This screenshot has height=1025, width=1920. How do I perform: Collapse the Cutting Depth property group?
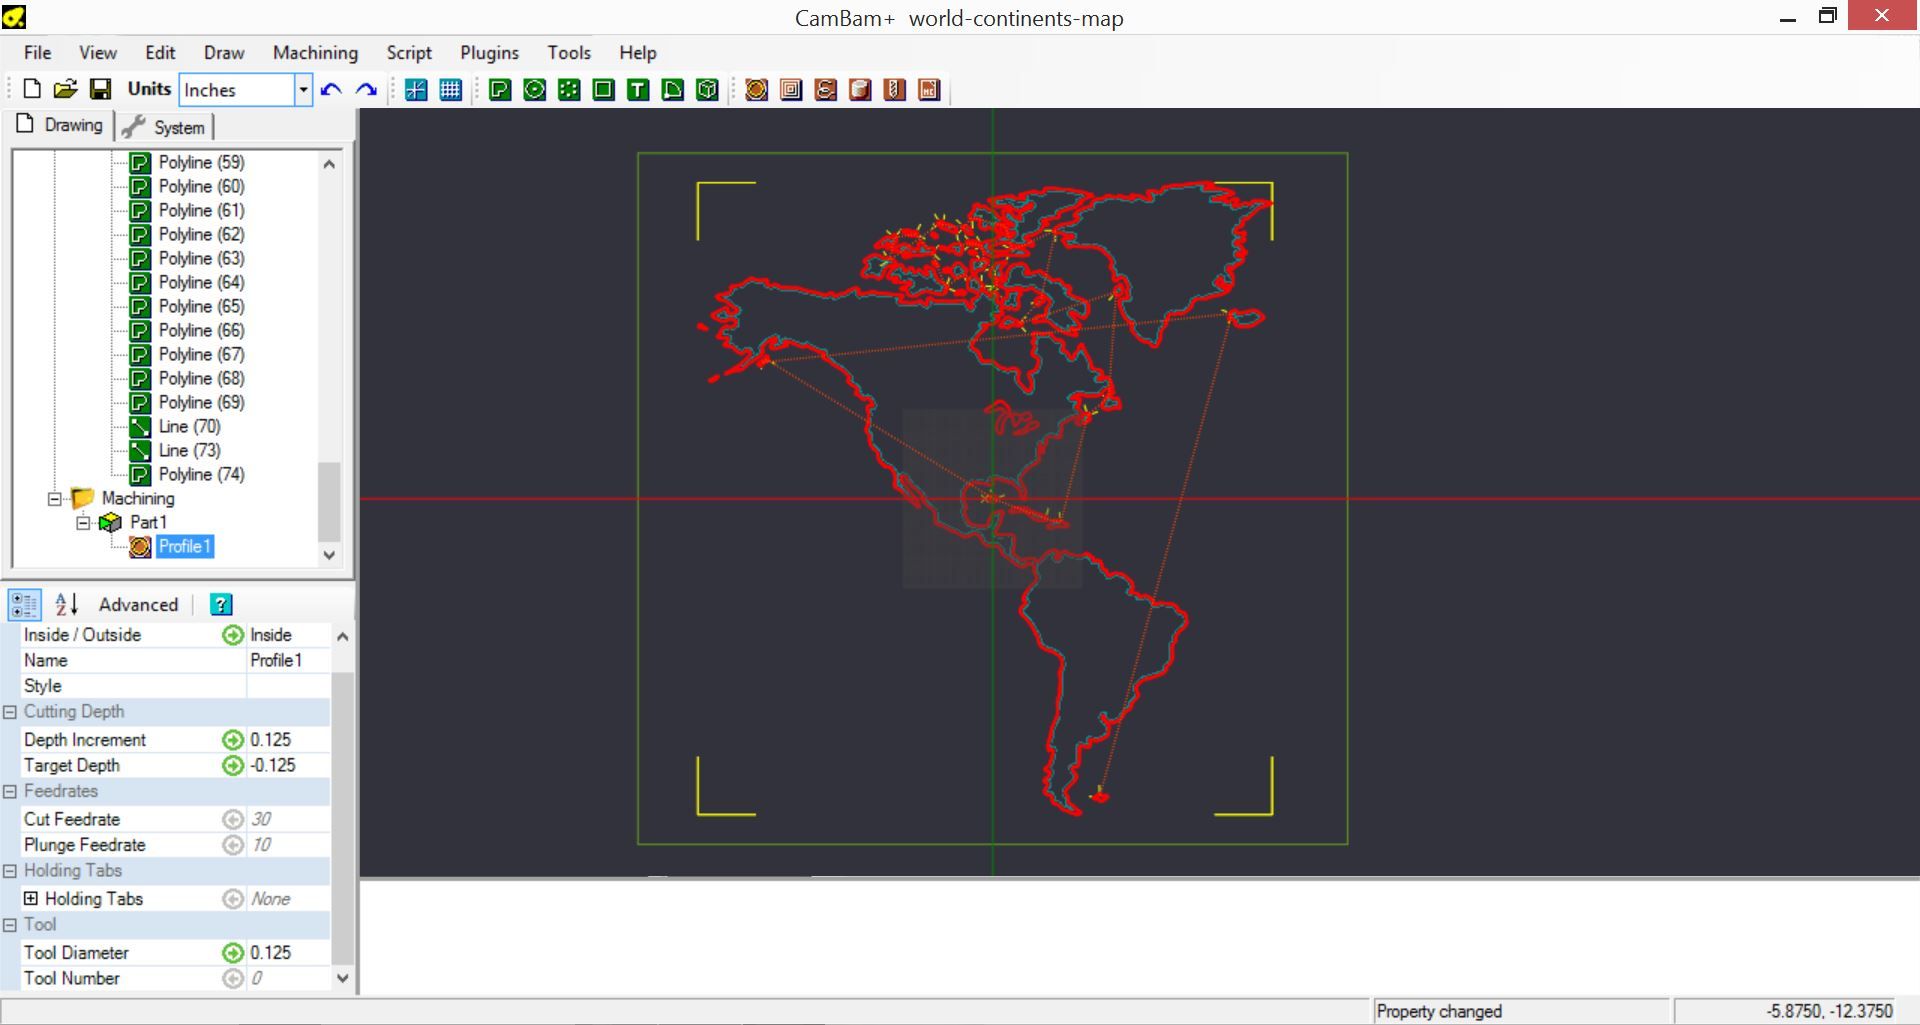pyautogui.click(x=10, y=712)
